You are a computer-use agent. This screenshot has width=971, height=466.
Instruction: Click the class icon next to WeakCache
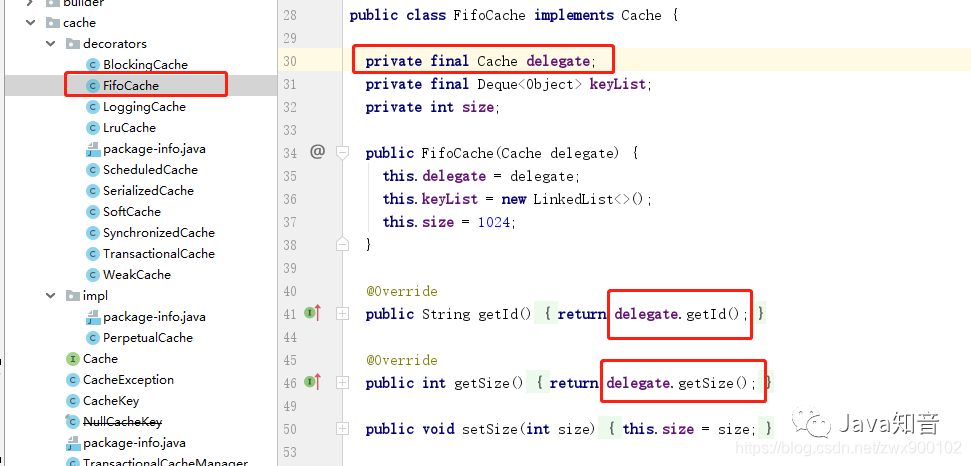(x=93, y=275)
